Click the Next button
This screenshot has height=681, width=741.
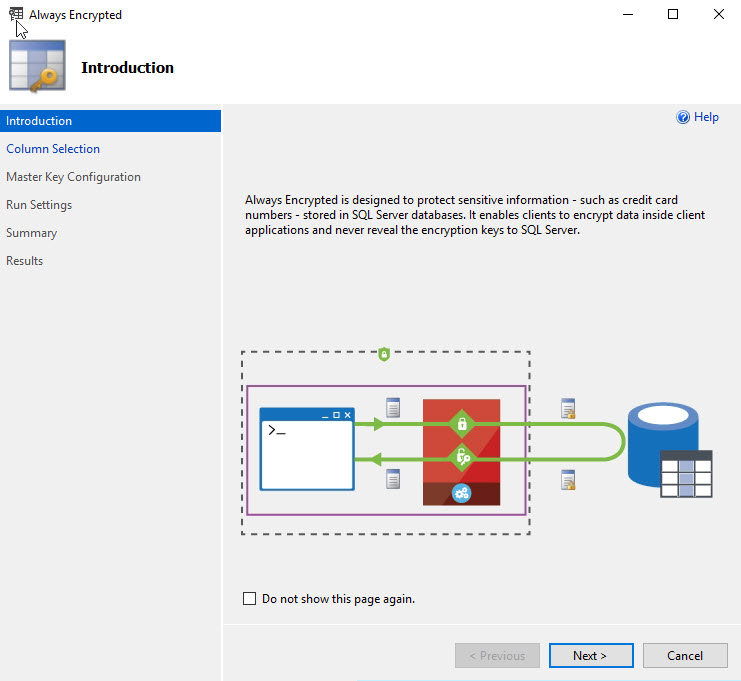tap(591, 655)
